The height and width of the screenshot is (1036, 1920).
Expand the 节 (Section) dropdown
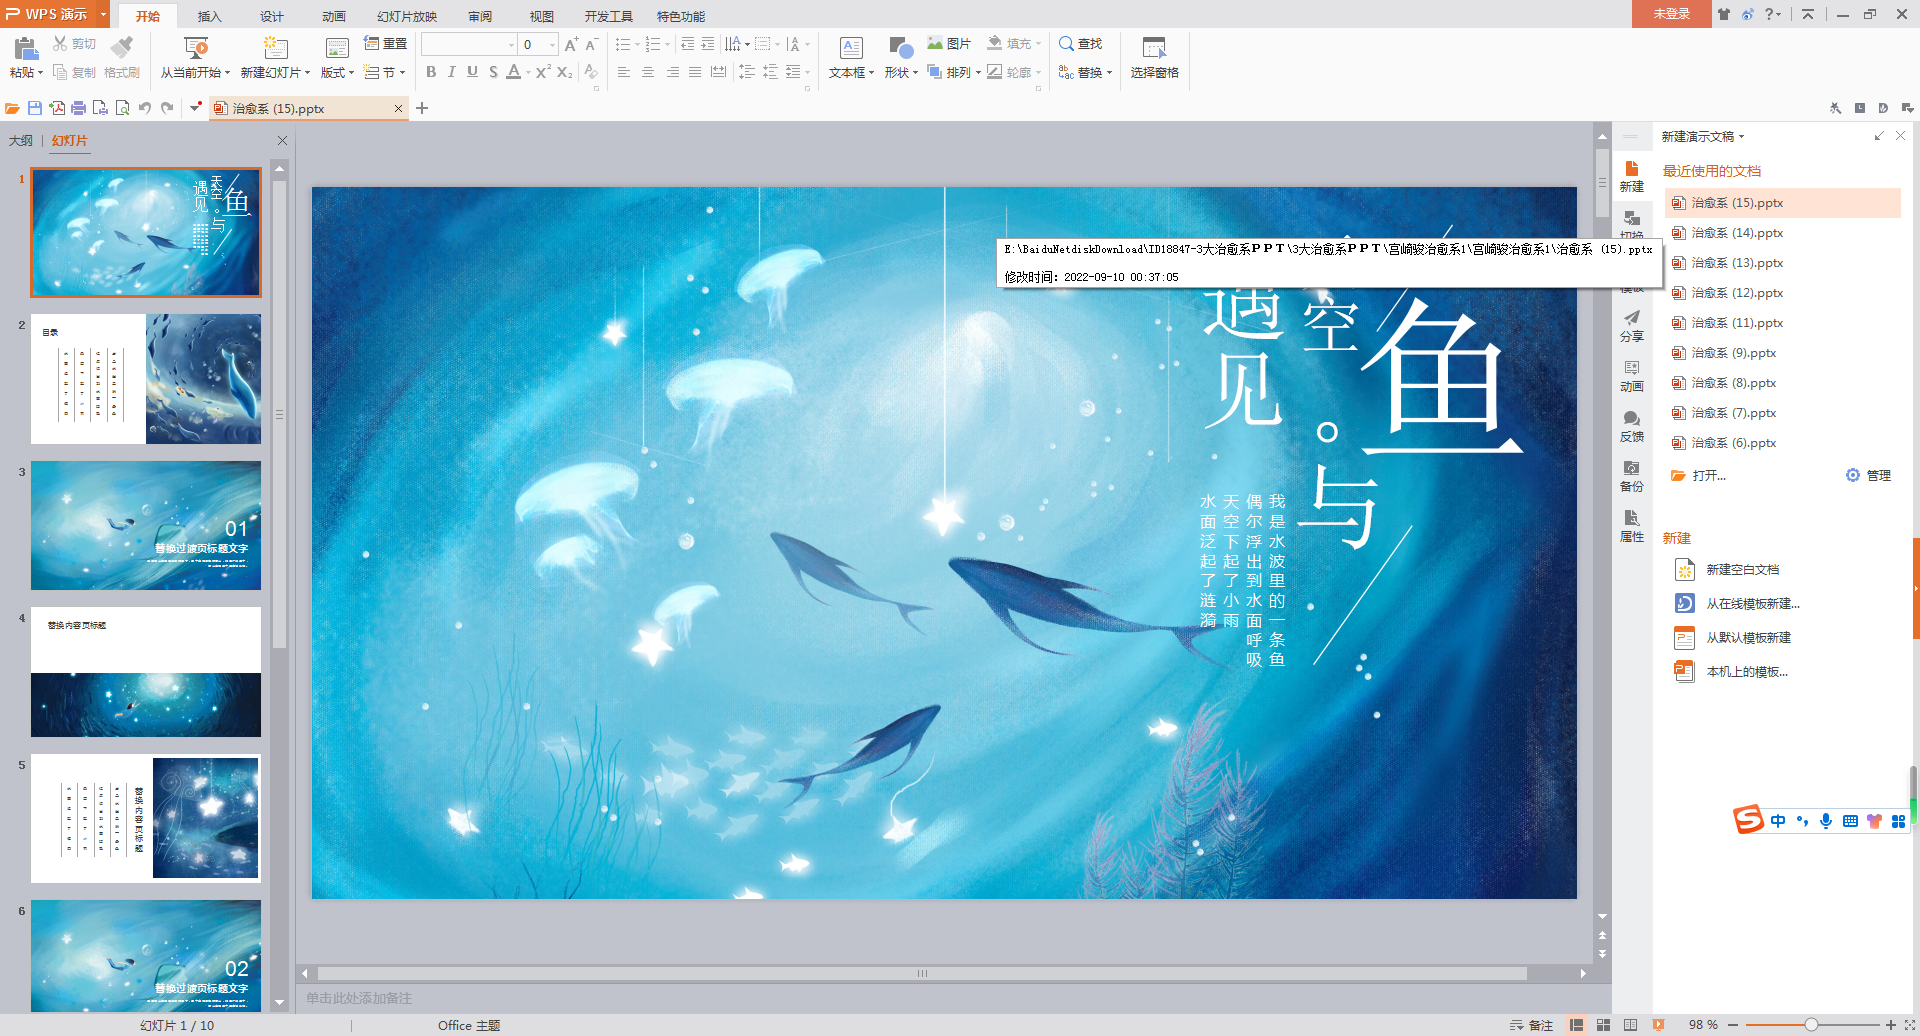click(x=385, y=73)
